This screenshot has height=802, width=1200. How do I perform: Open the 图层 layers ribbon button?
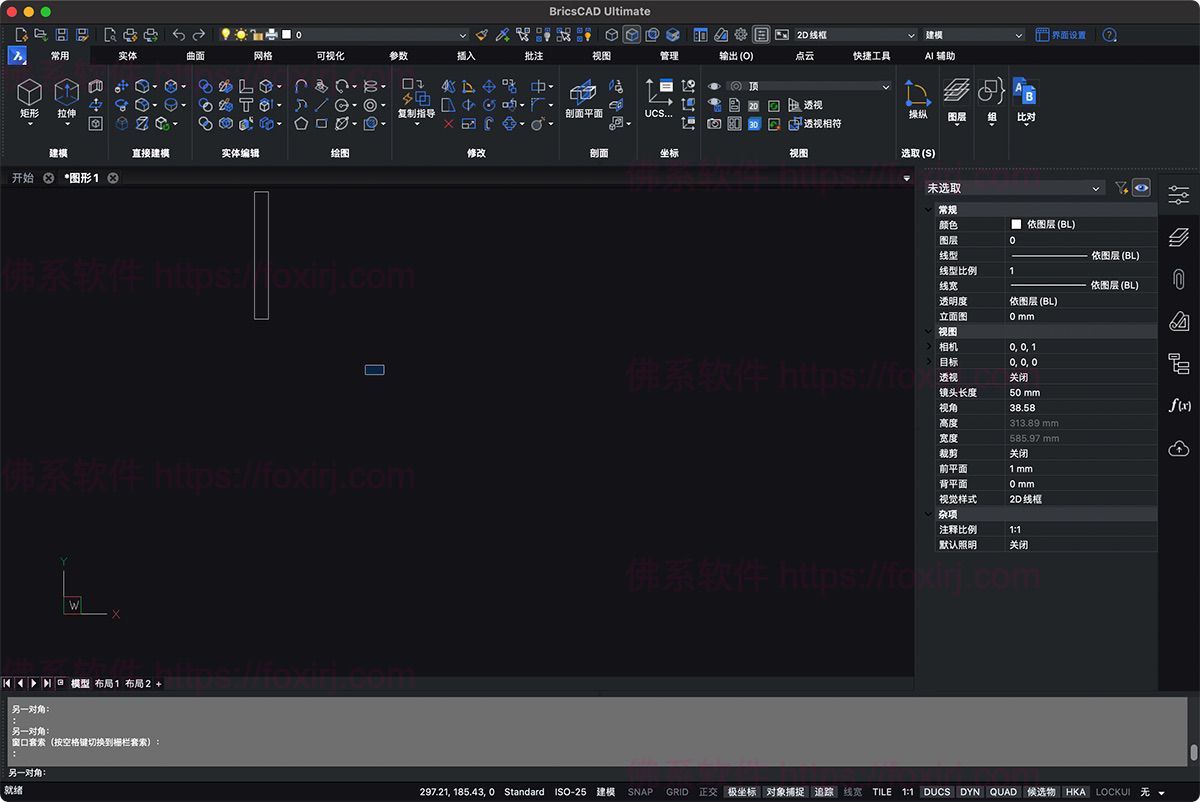(957, 95)
